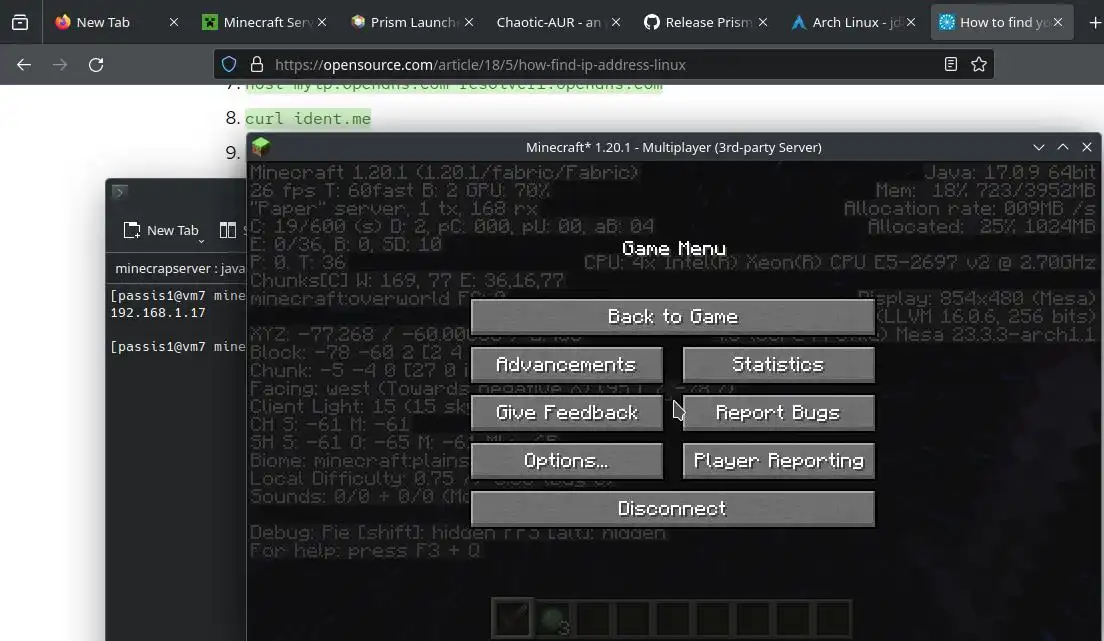This screenshot has height=641, width=1104.
Task: Select the minecrapserver : java terminal tab
Action: pos(180,268)
